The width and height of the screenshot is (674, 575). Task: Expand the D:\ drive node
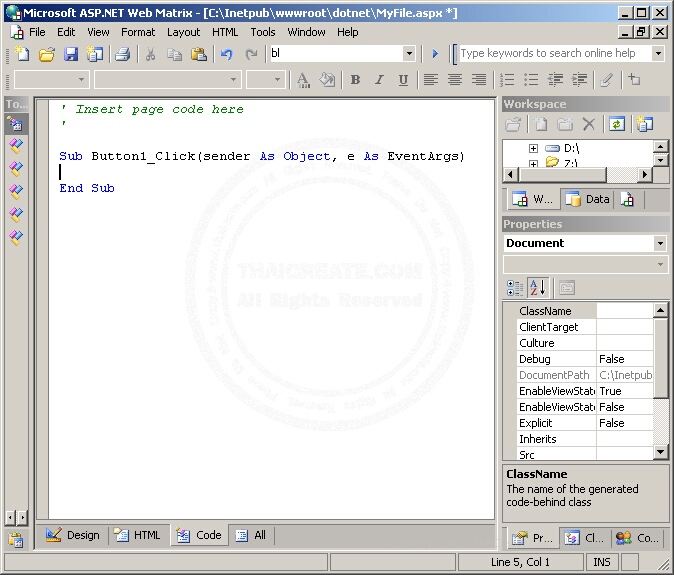533,148
